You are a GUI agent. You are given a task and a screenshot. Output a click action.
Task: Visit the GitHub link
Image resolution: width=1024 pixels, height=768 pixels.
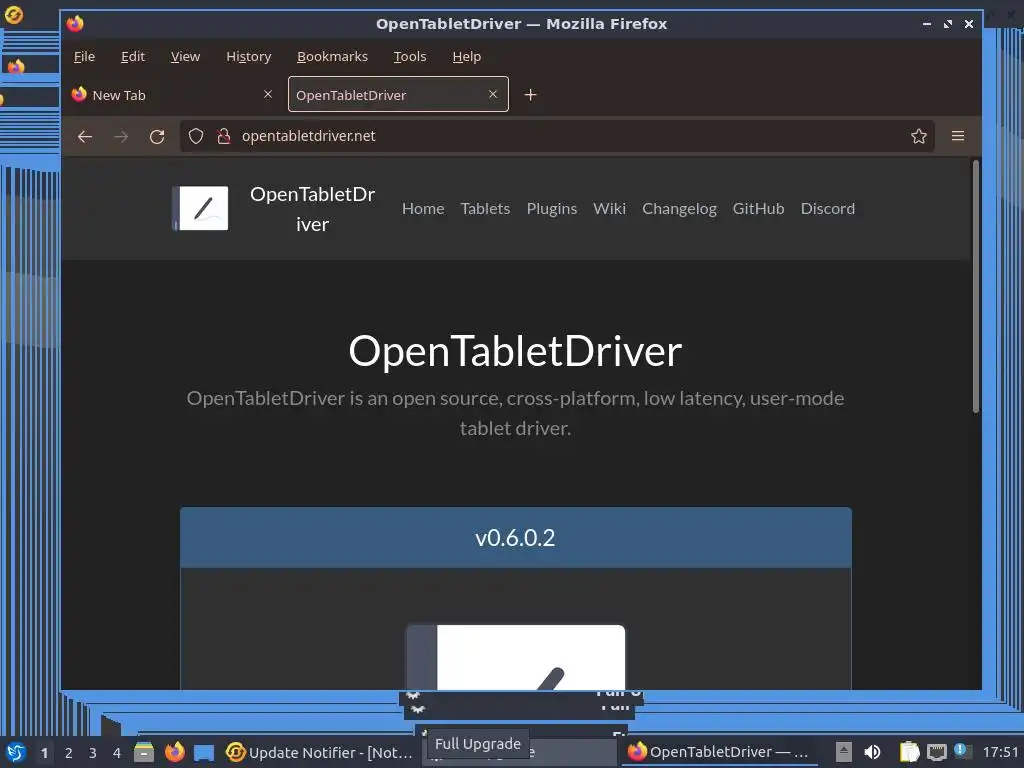pos(758,209)
